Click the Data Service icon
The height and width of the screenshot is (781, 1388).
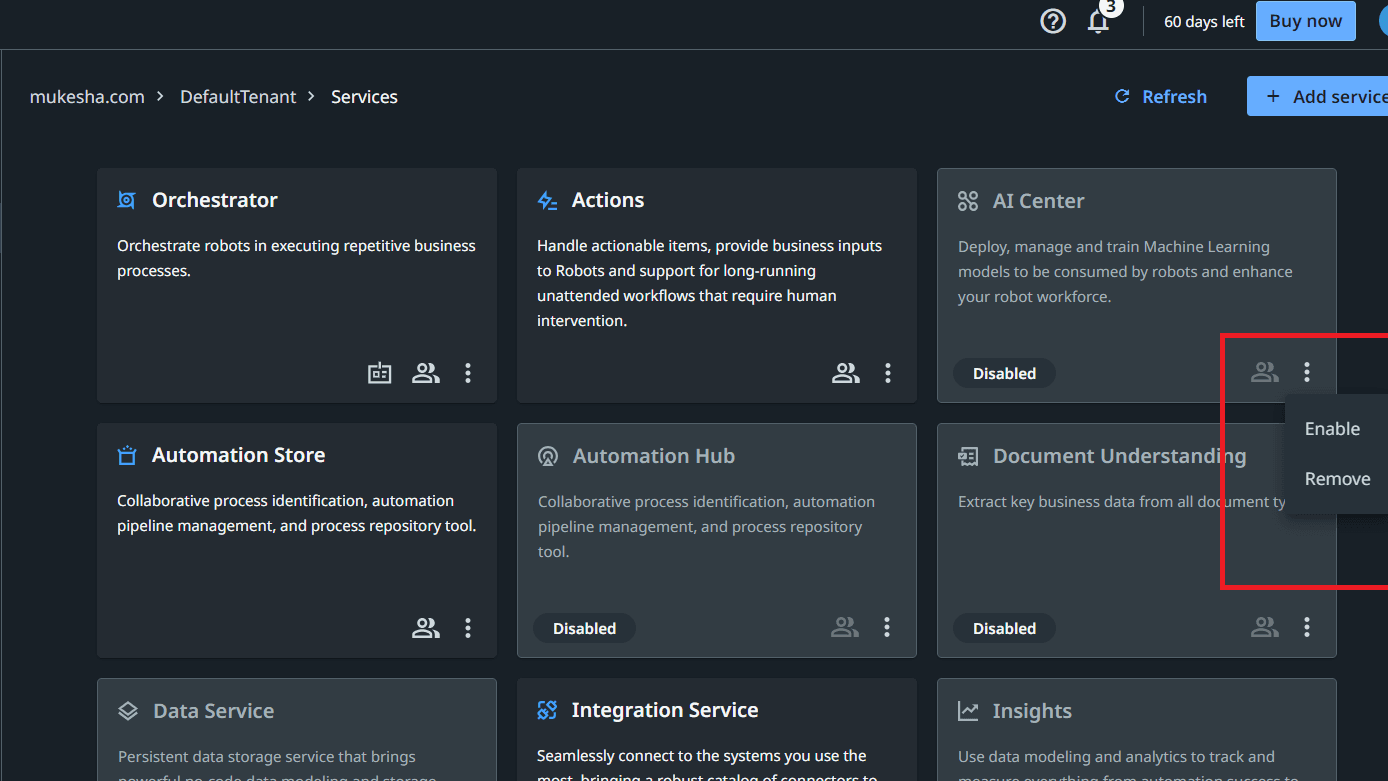[127, 710]
